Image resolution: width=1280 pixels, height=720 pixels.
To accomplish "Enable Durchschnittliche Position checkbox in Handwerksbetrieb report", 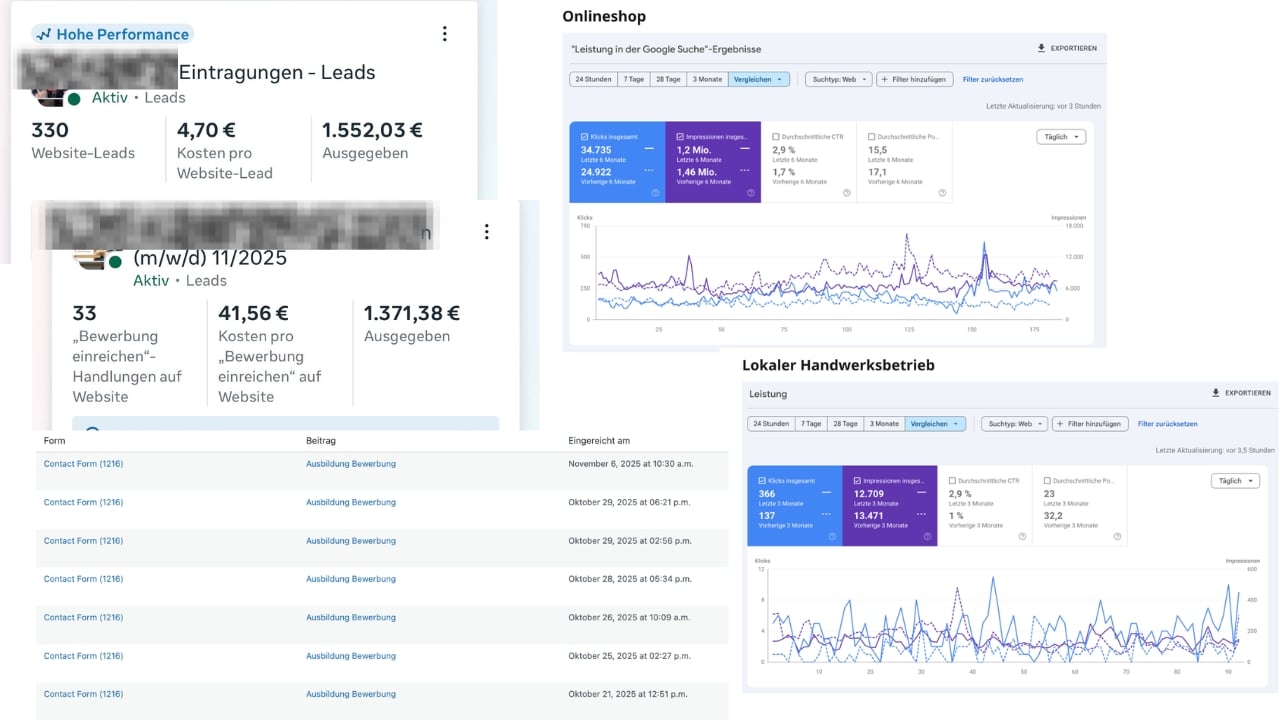I will (1049, 481).
